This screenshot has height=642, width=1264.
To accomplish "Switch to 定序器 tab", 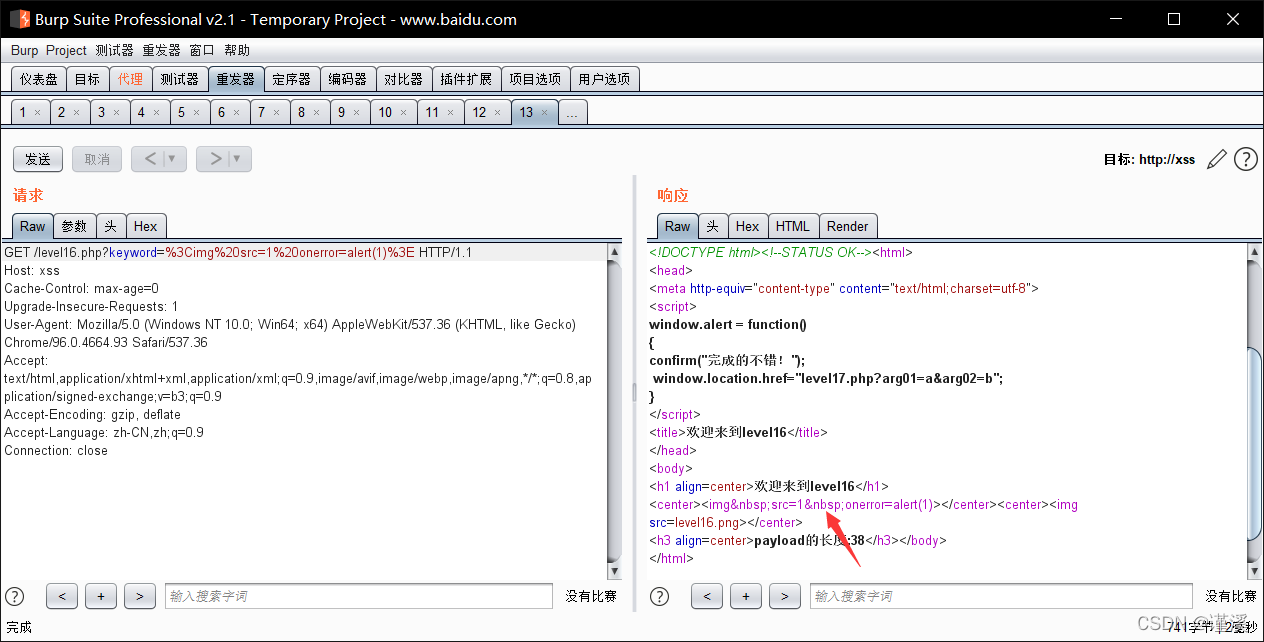I will (x=292, y=79).
